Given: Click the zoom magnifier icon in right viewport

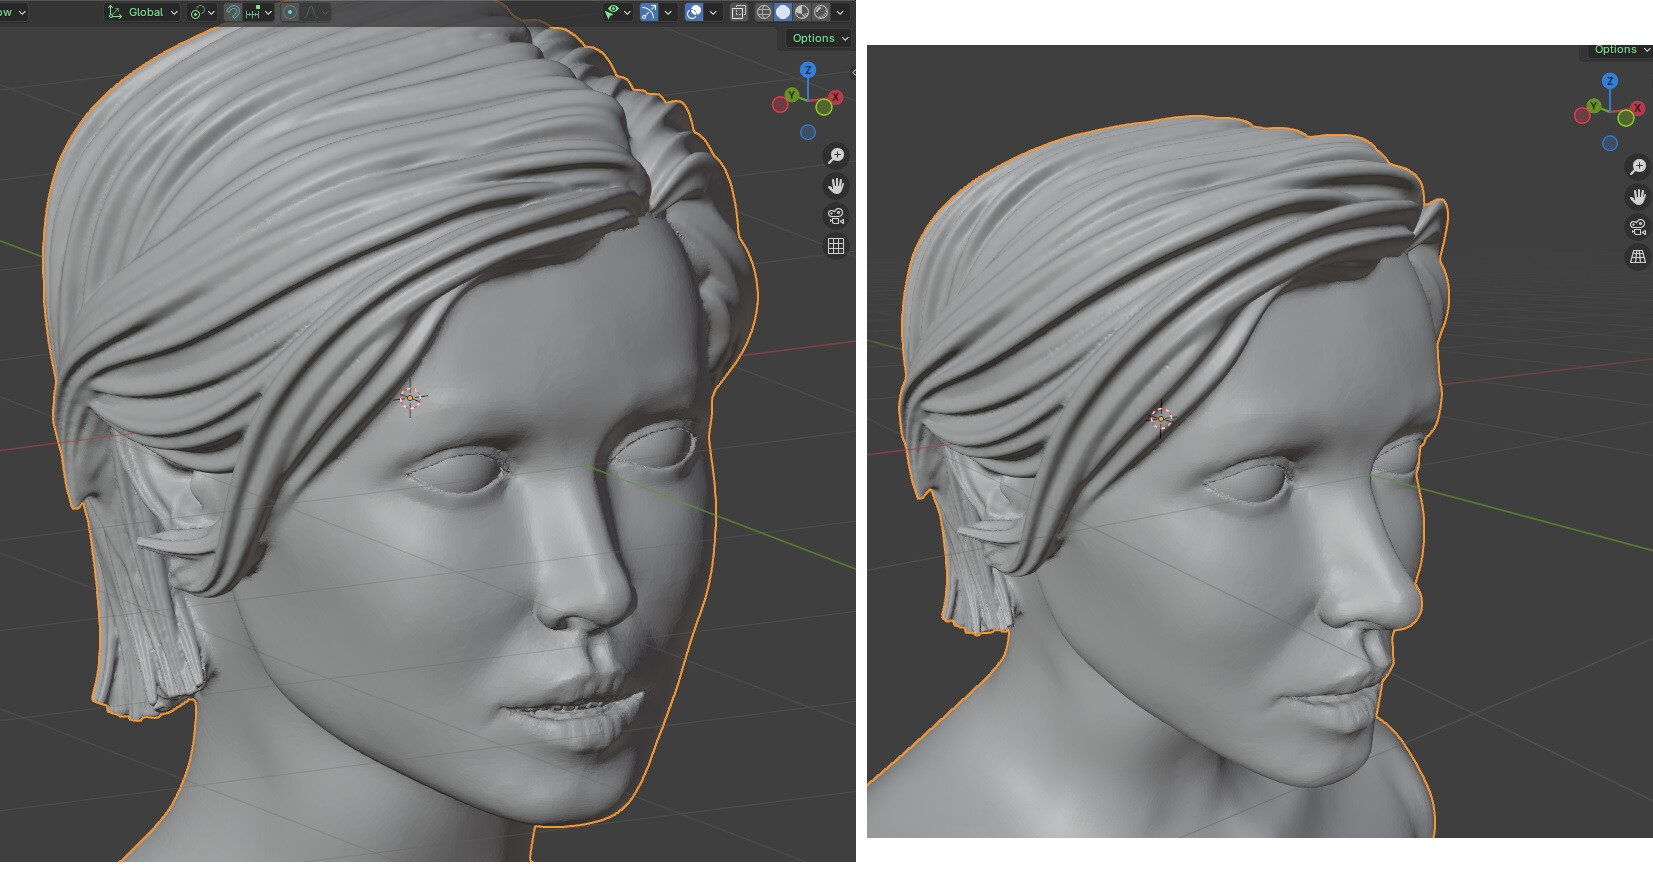Looking at the screenshot, I should point(1638,167).
